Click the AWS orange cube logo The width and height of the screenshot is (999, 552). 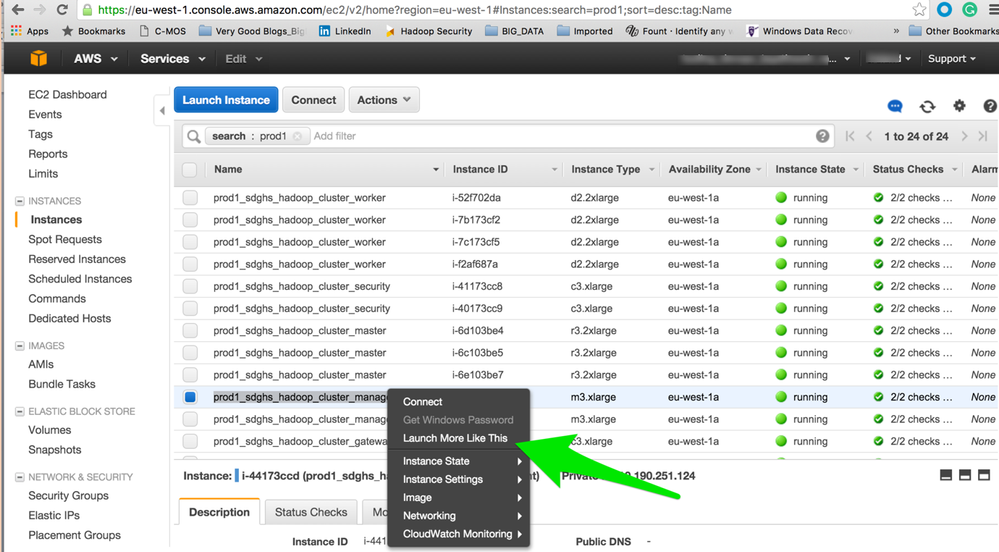tap(38, 59)
